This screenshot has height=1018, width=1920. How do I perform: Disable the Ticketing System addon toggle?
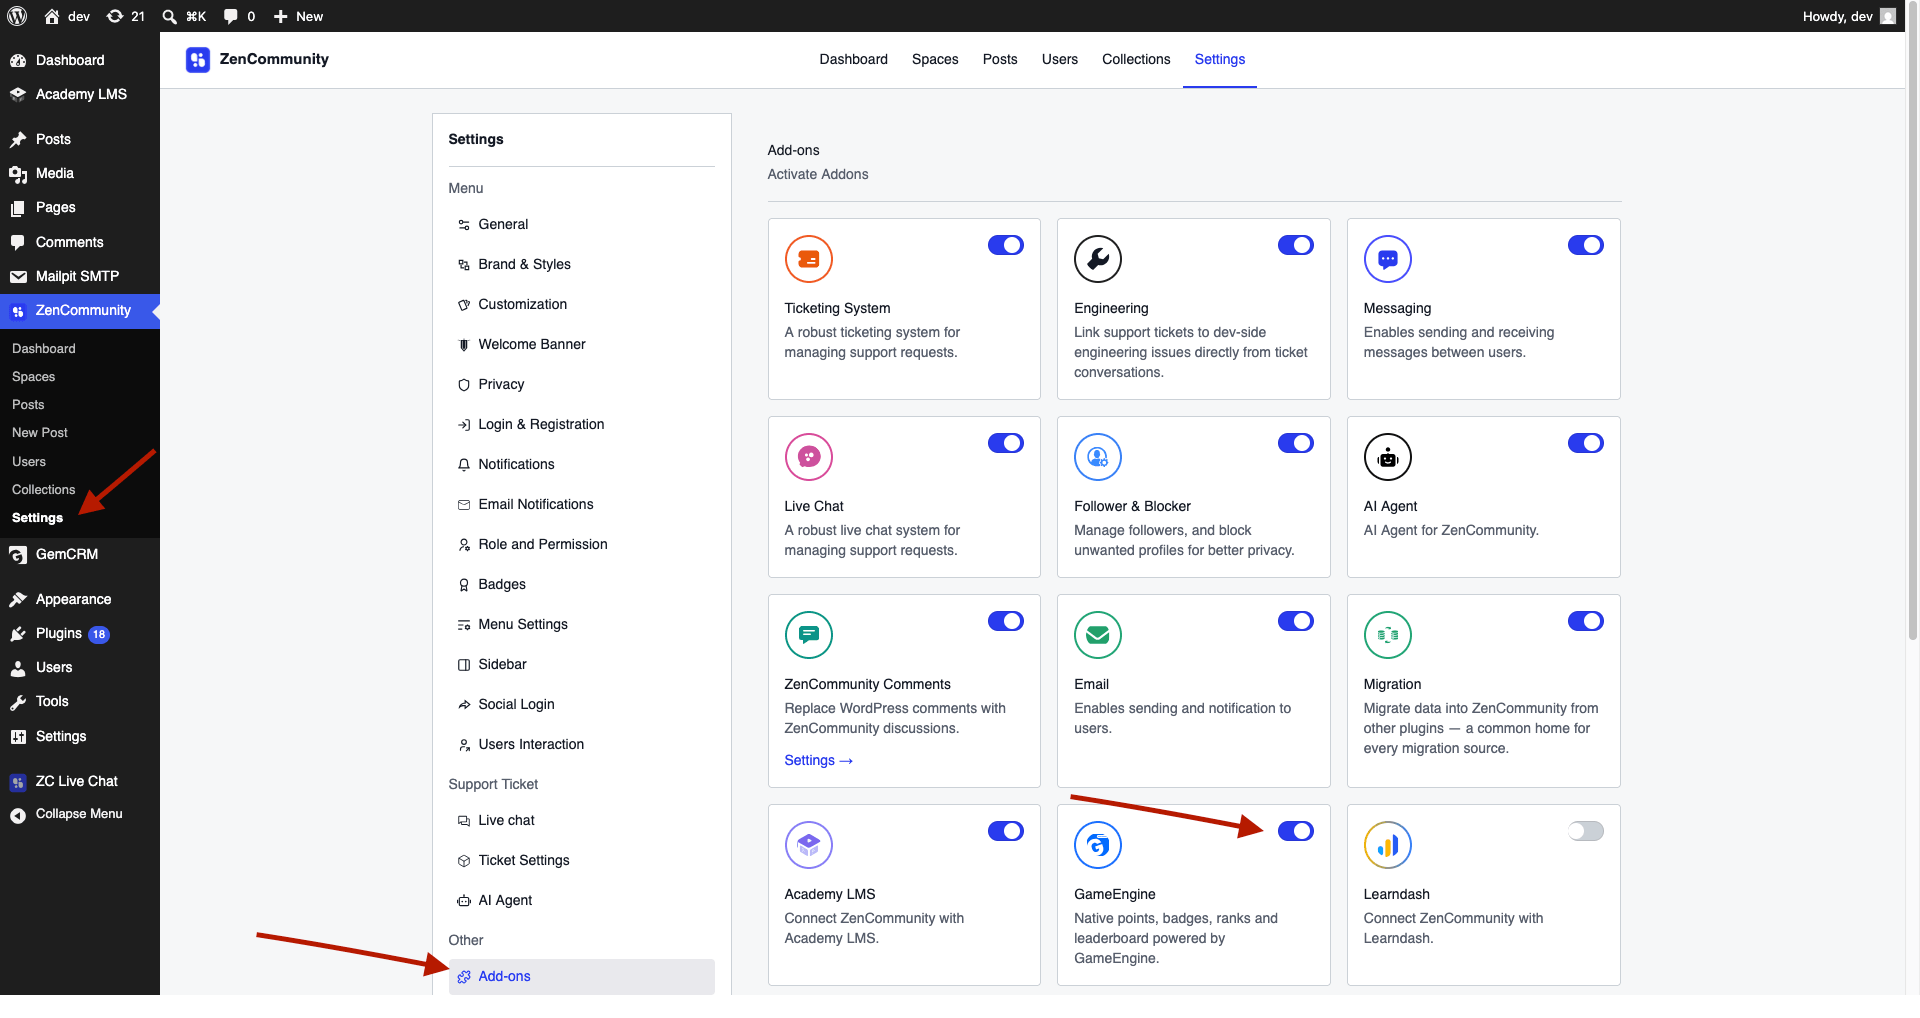point(1006,245)
